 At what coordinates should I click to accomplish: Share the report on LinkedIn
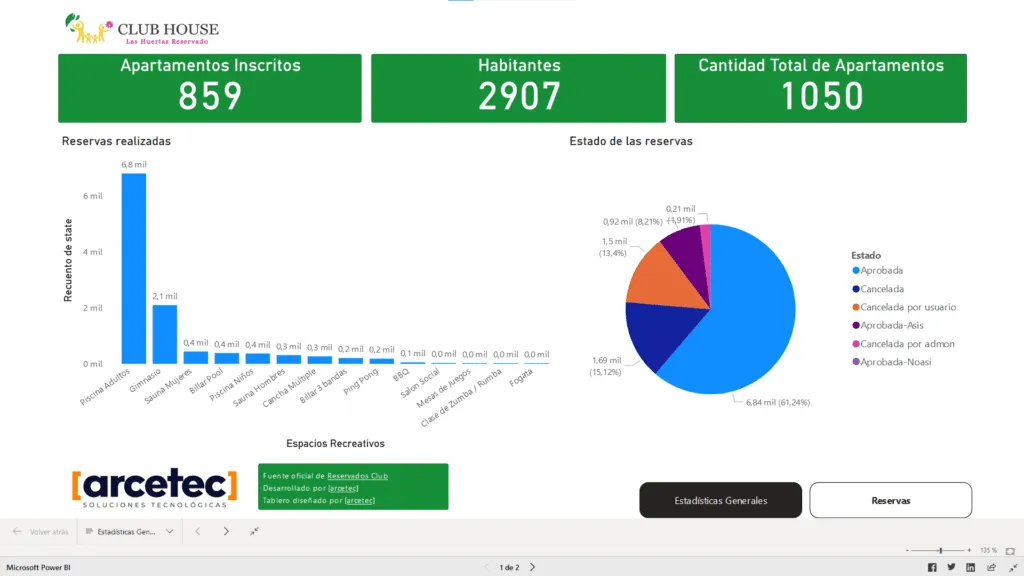971,567
